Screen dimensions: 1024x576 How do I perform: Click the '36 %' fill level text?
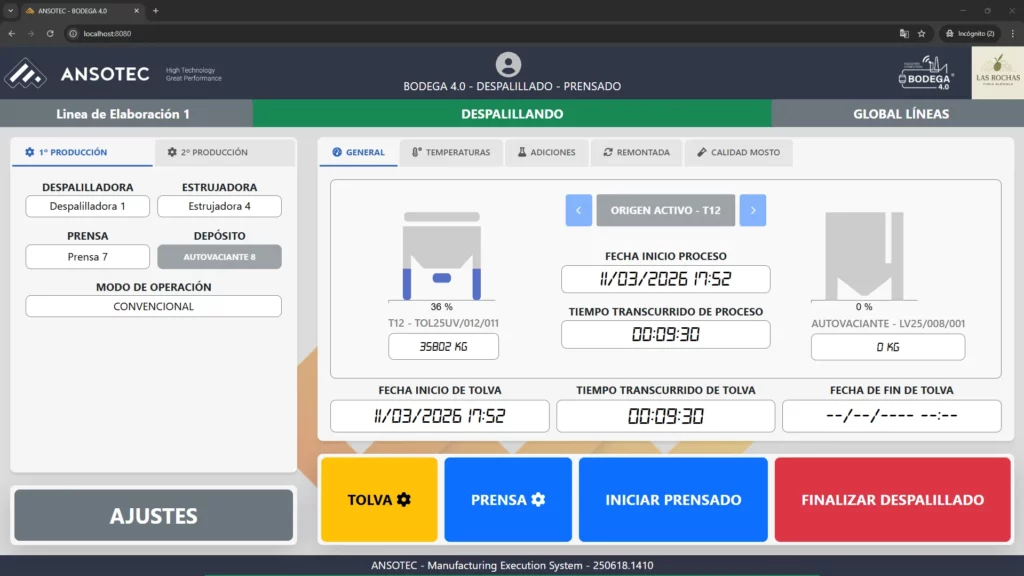441,306
